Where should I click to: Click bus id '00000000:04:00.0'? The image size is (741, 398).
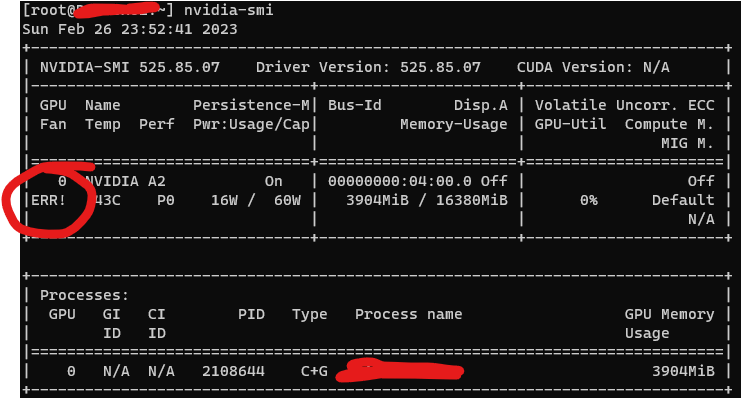[x=400, y=181]
